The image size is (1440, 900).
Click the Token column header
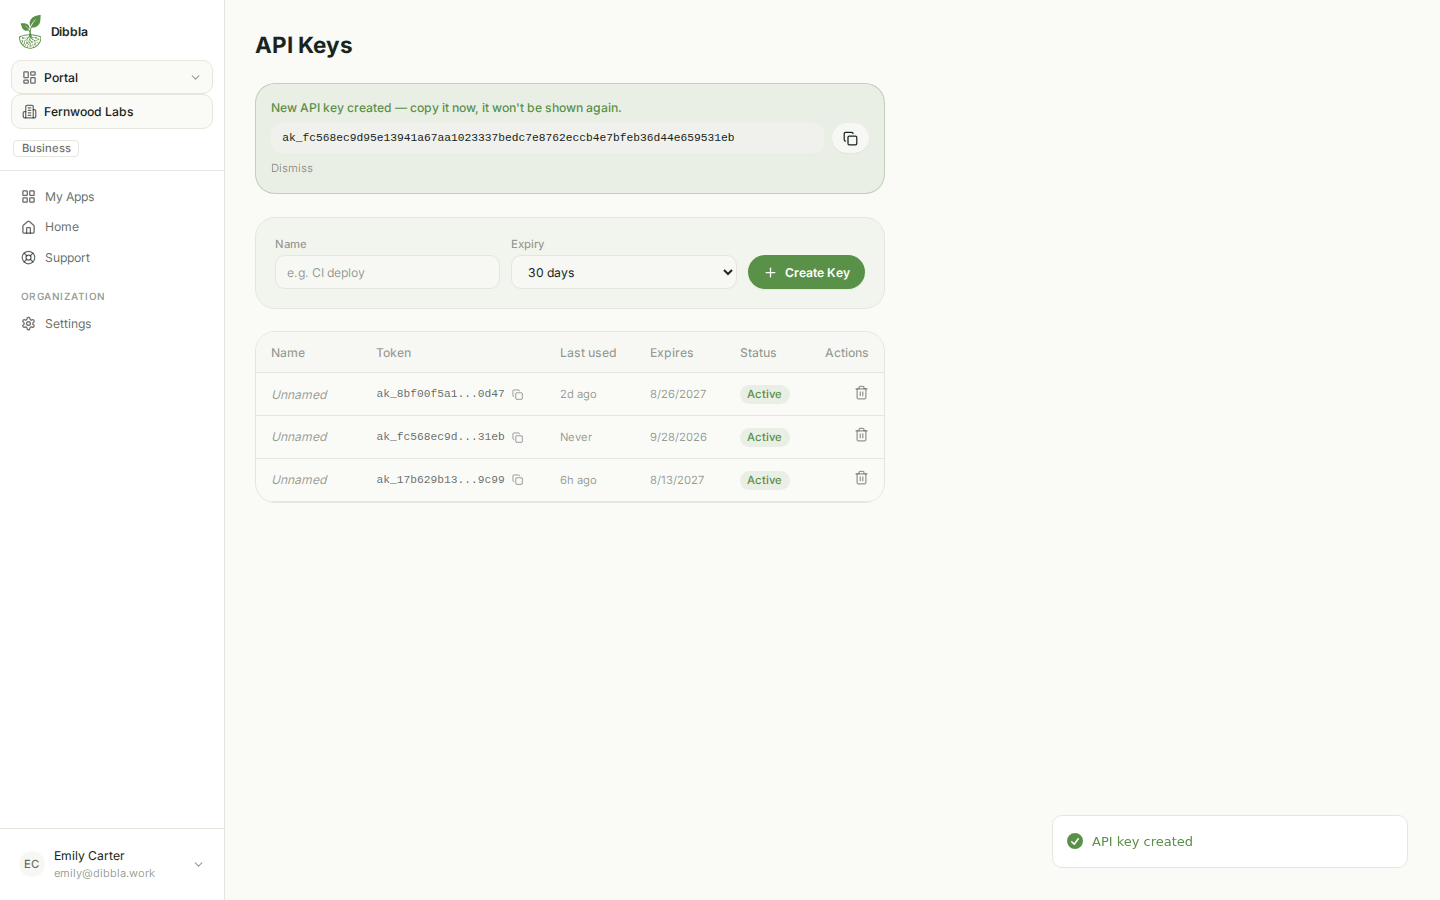pyautogui.click(x=393, y=353)
